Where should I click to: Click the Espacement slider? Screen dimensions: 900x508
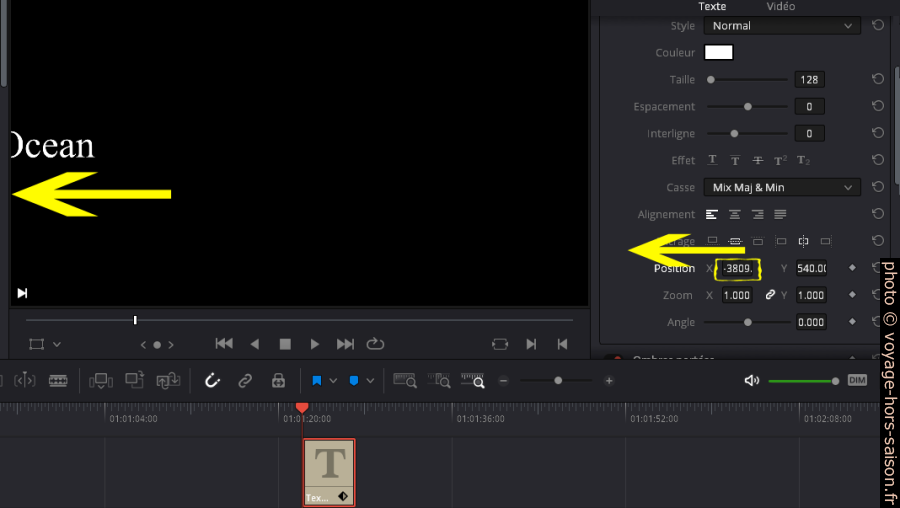click(747, 106)
